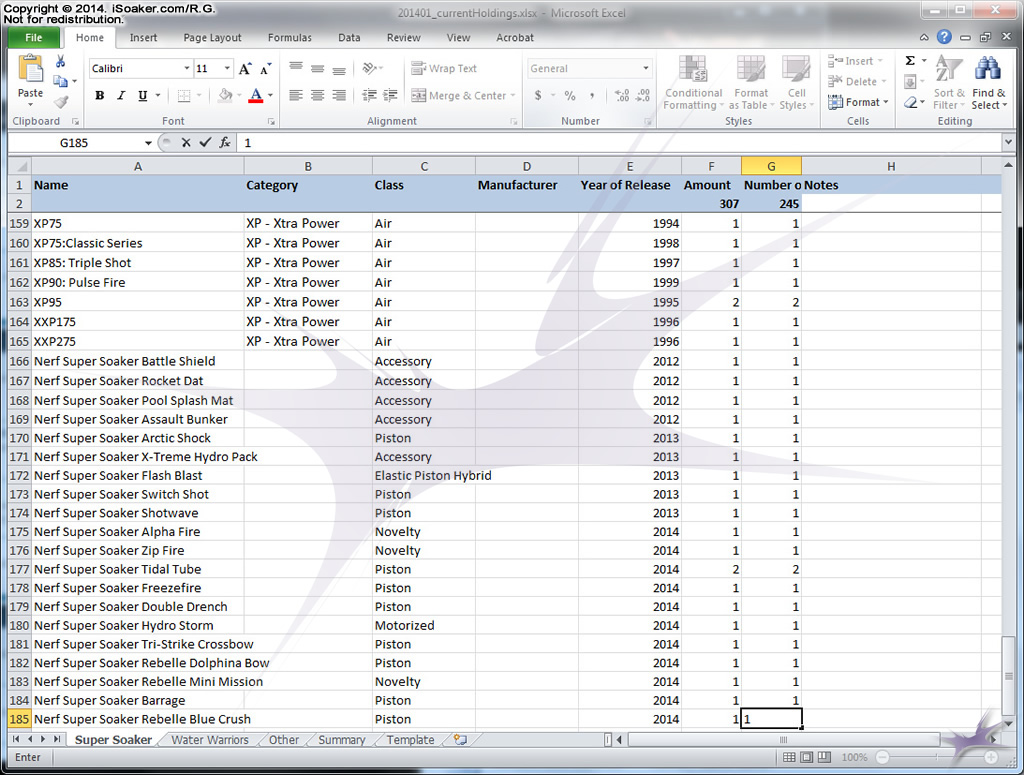Click into the formula bar field
Screen dimensions: 1024x775
click(x=619, y=142)
